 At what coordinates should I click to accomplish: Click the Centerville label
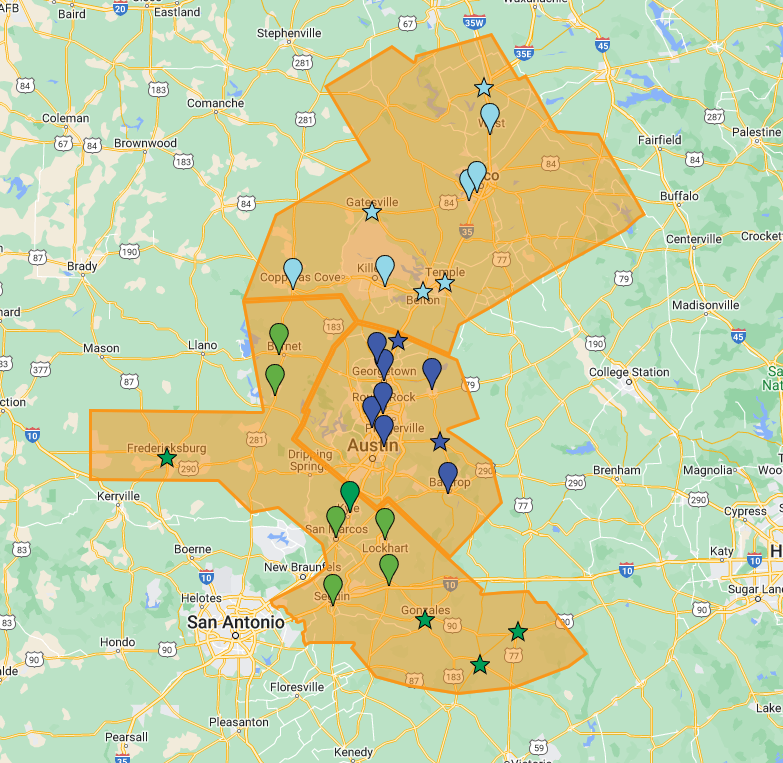[x=694, y=239]
